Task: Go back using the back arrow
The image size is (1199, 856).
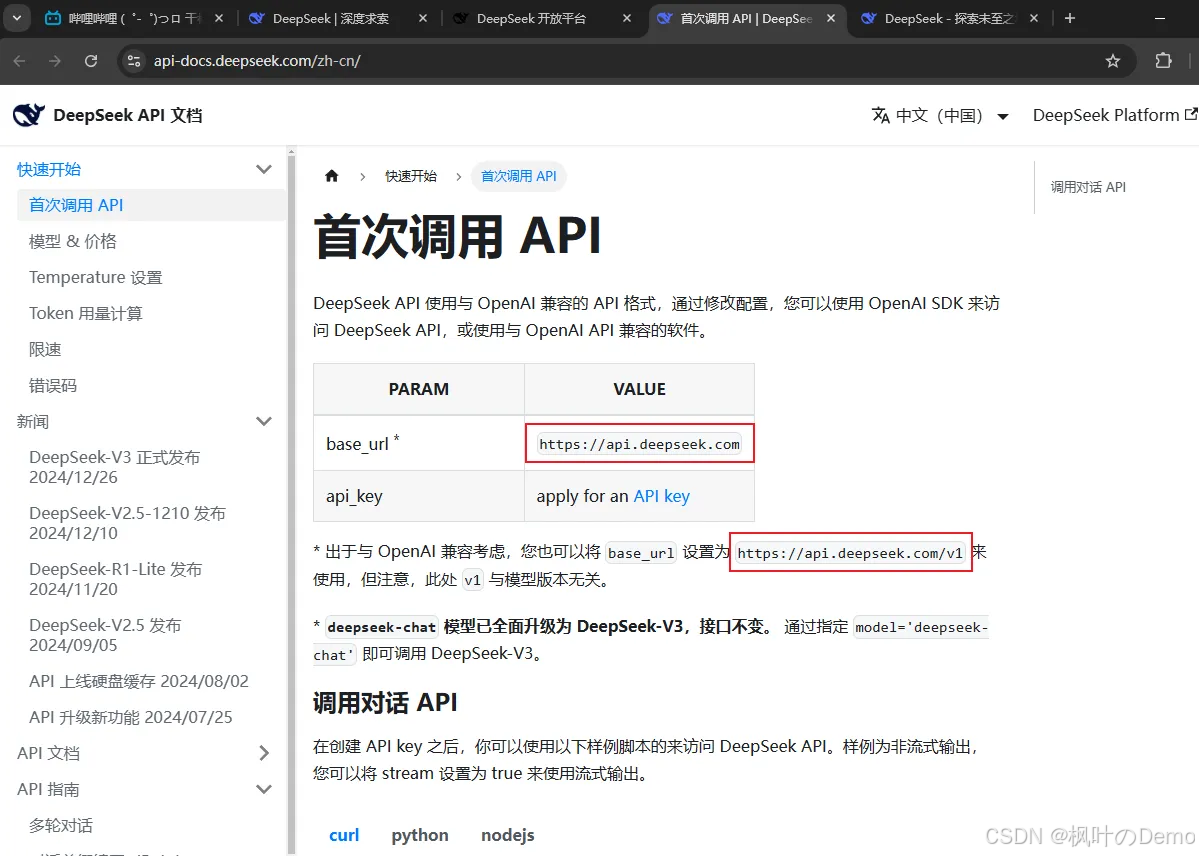Action: click(20, 60)
